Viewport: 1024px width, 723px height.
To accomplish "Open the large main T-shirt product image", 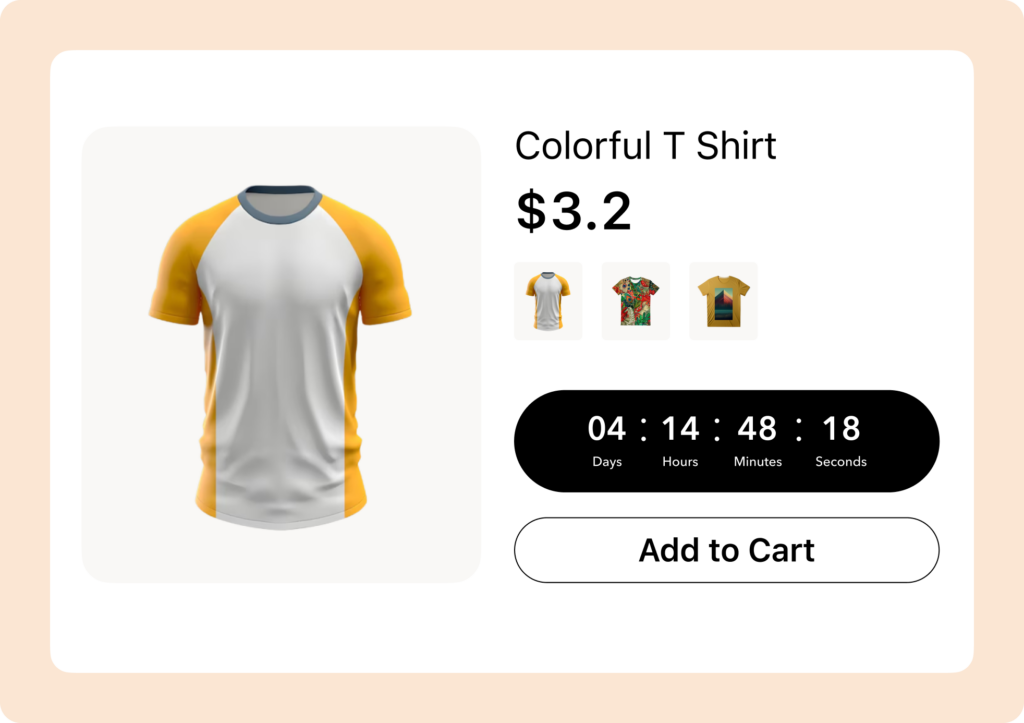I will 281,354.
